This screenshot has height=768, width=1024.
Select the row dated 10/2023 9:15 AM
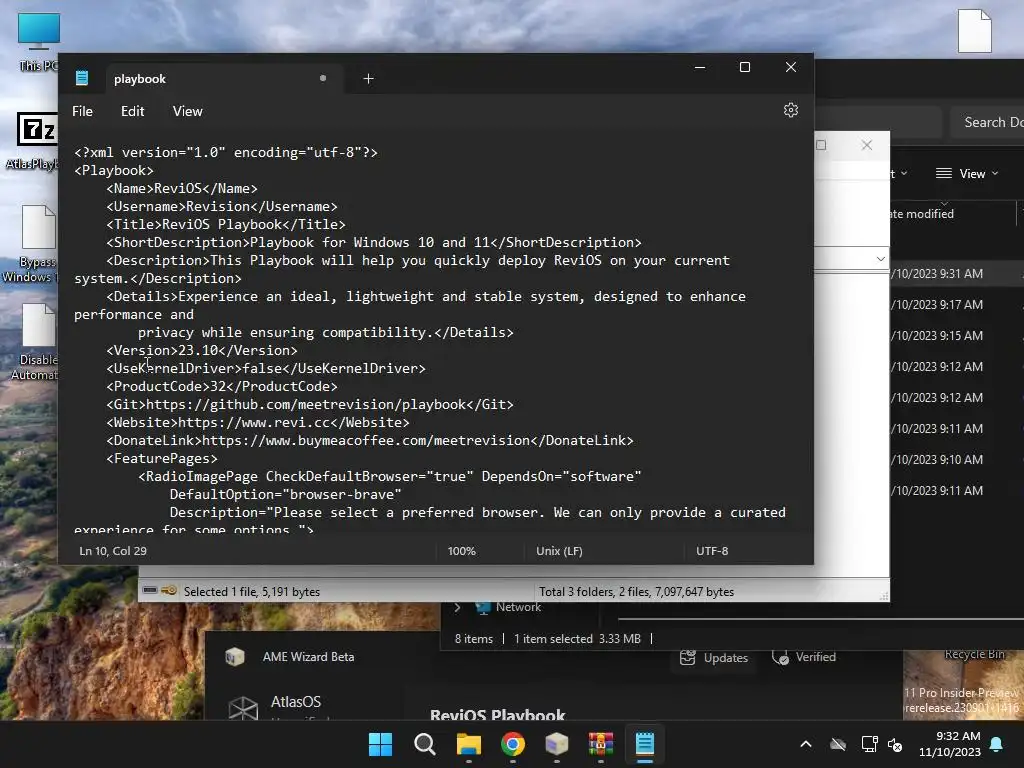coord(938,336)
